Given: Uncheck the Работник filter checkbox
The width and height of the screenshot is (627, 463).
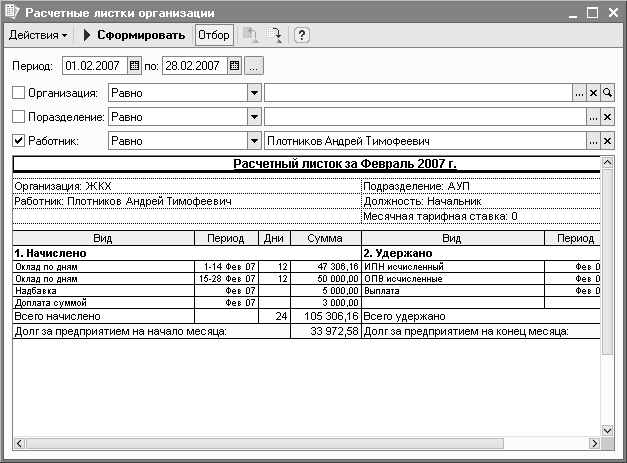Looking at the screenshot, I should pyautogui.click(x=17, y=141).
